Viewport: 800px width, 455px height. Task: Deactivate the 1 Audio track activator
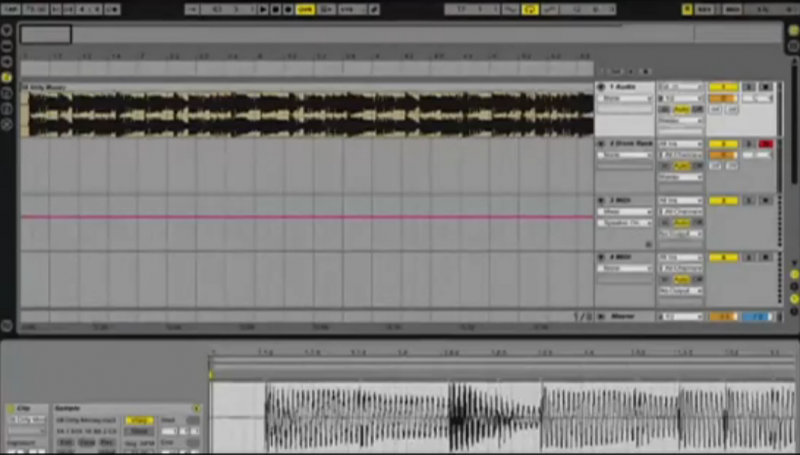[723, 87]
